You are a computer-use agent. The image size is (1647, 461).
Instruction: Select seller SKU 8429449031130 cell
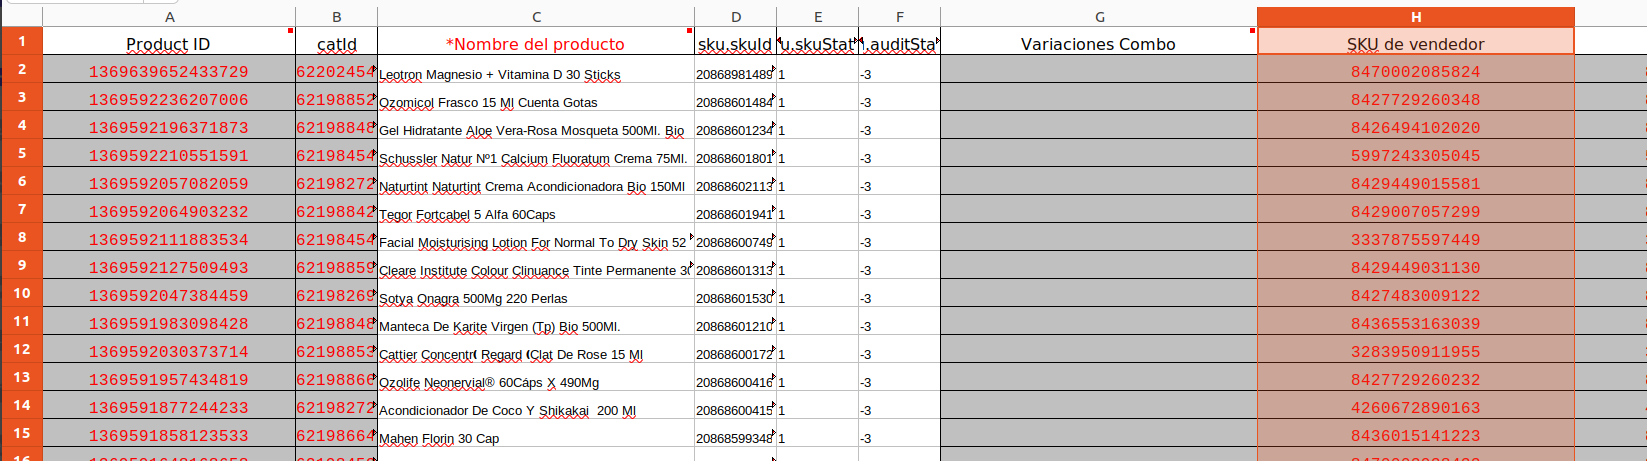1416,265
